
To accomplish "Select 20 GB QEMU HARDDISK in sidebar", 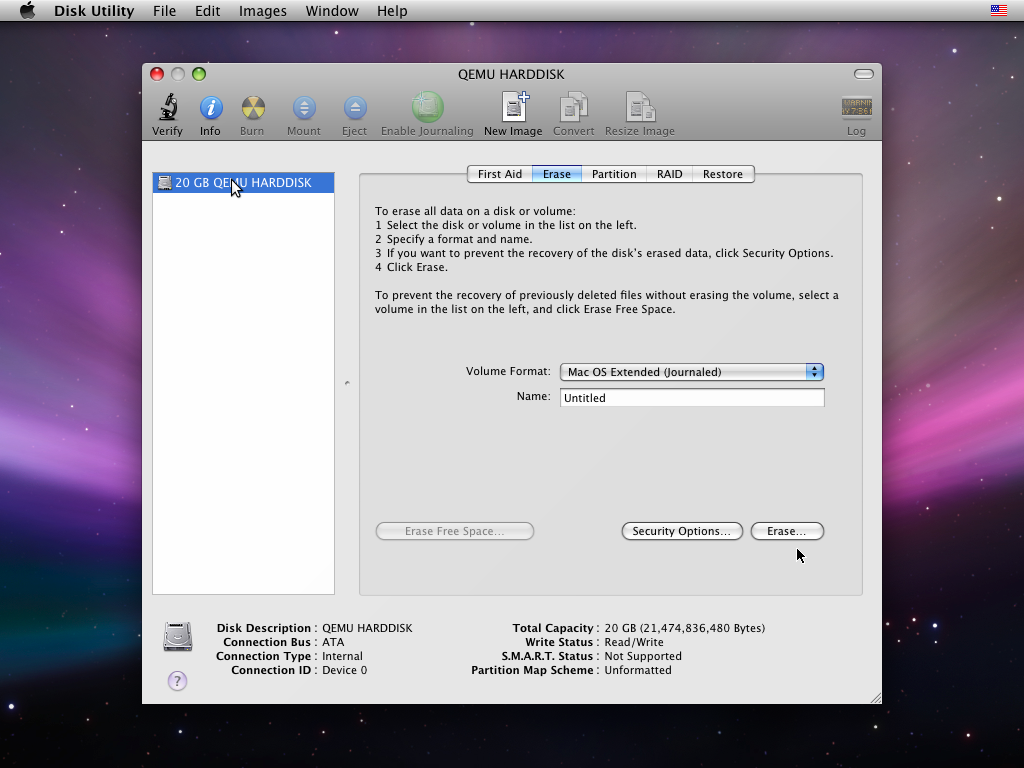I will 243,183.
